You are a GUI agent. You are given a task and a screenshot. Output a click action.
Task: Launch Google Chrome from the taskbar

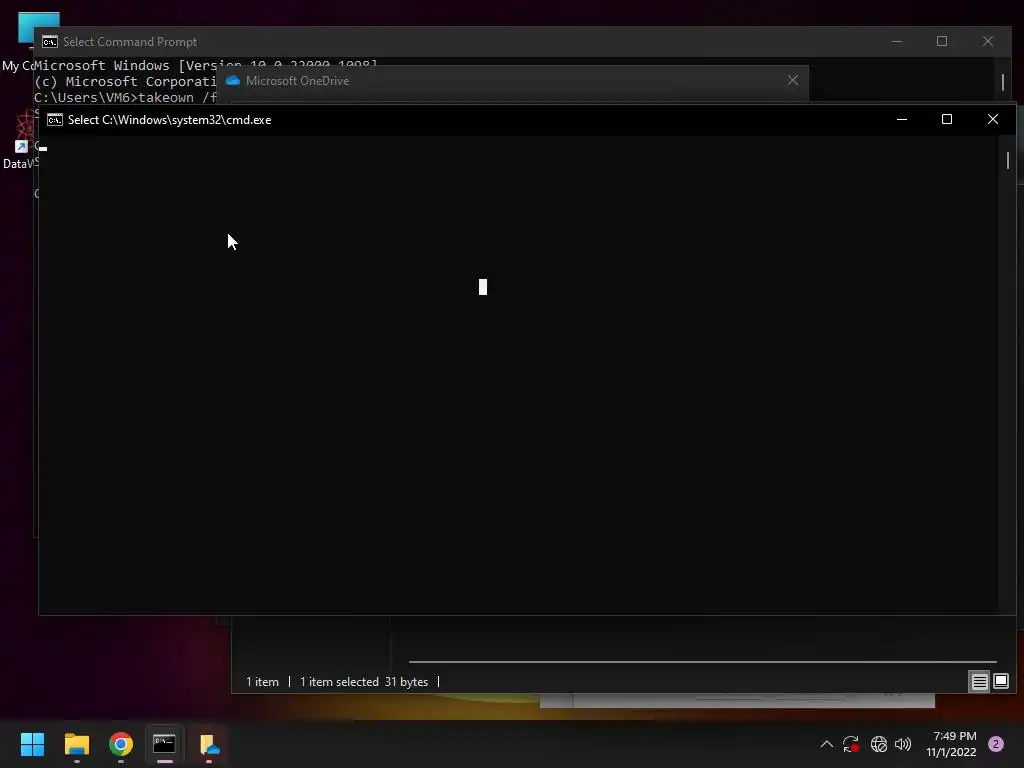click(x=121, y=744)
